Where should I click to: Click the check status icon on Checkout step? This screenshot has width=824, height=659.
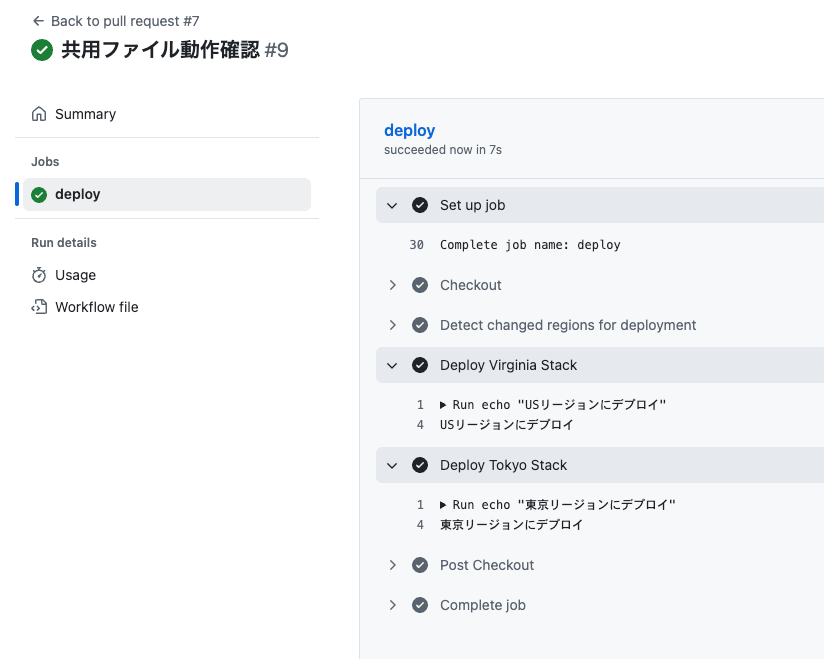420,285
